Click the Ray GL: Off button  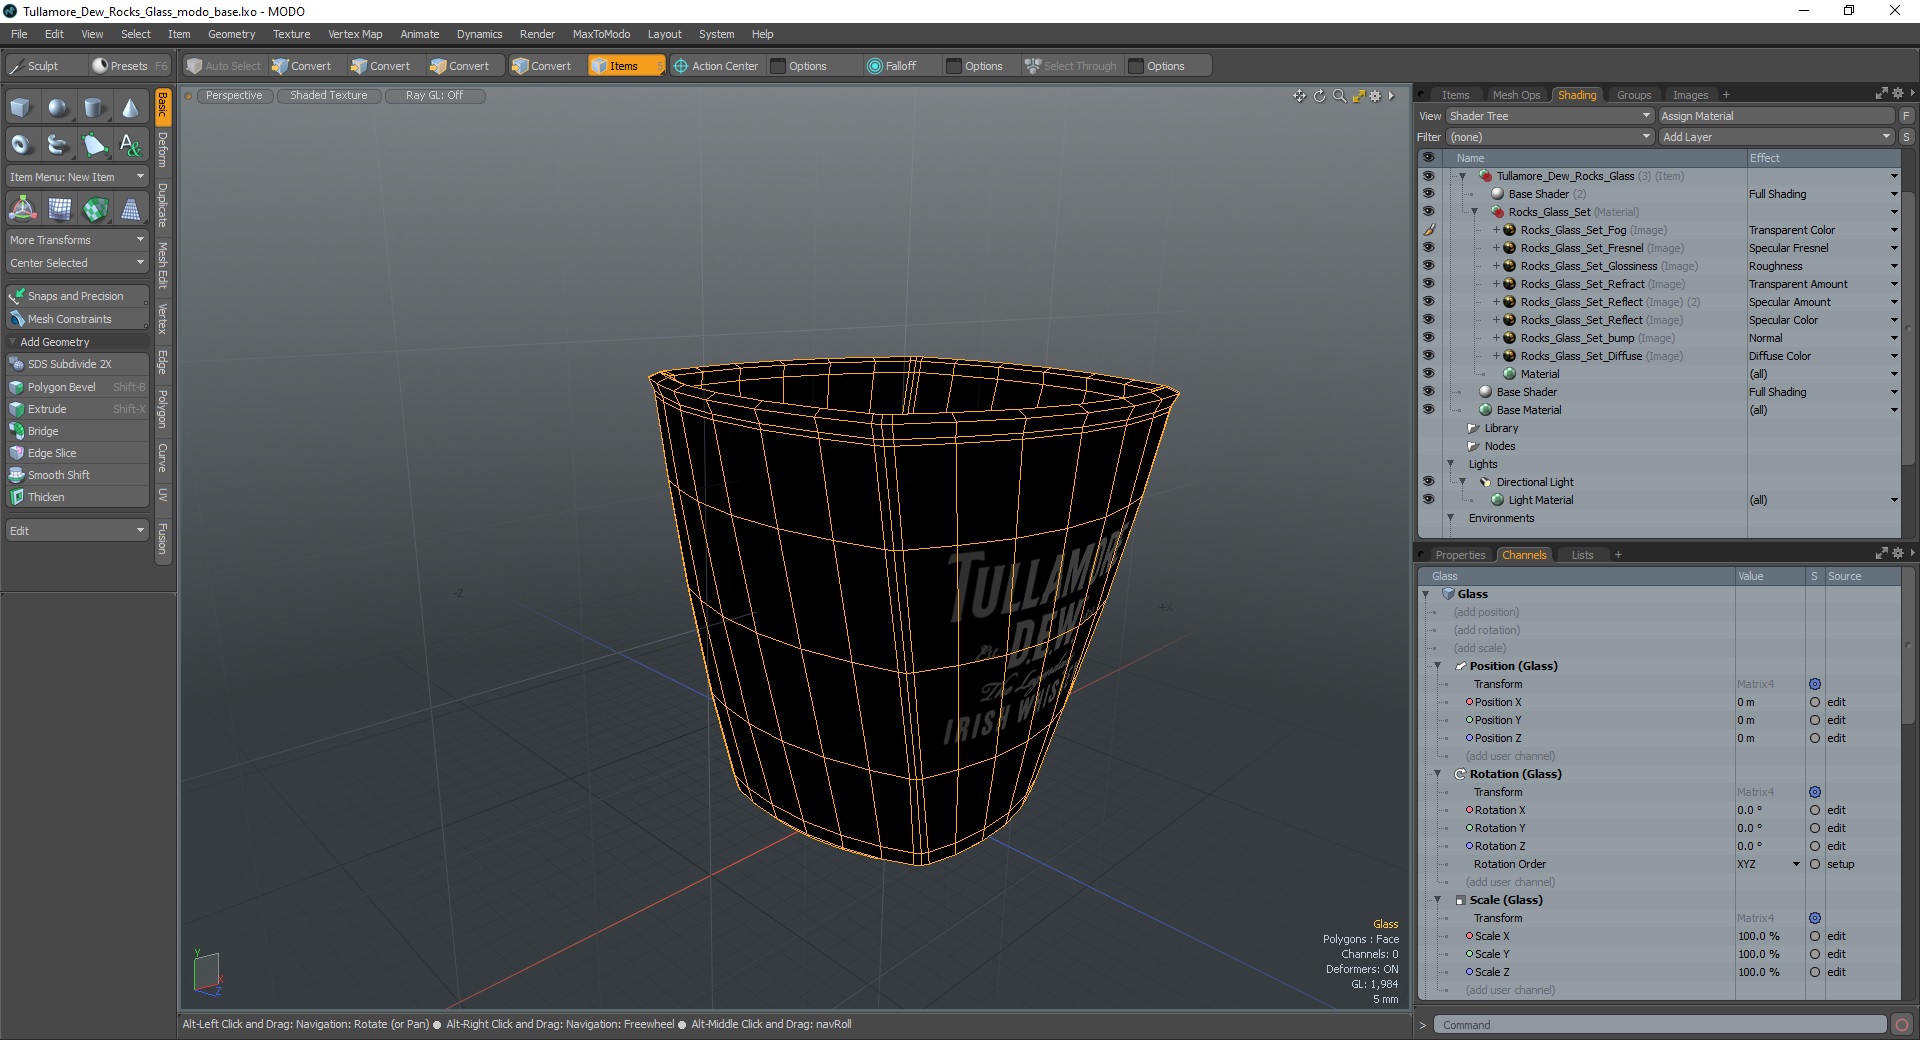[434, 96]
